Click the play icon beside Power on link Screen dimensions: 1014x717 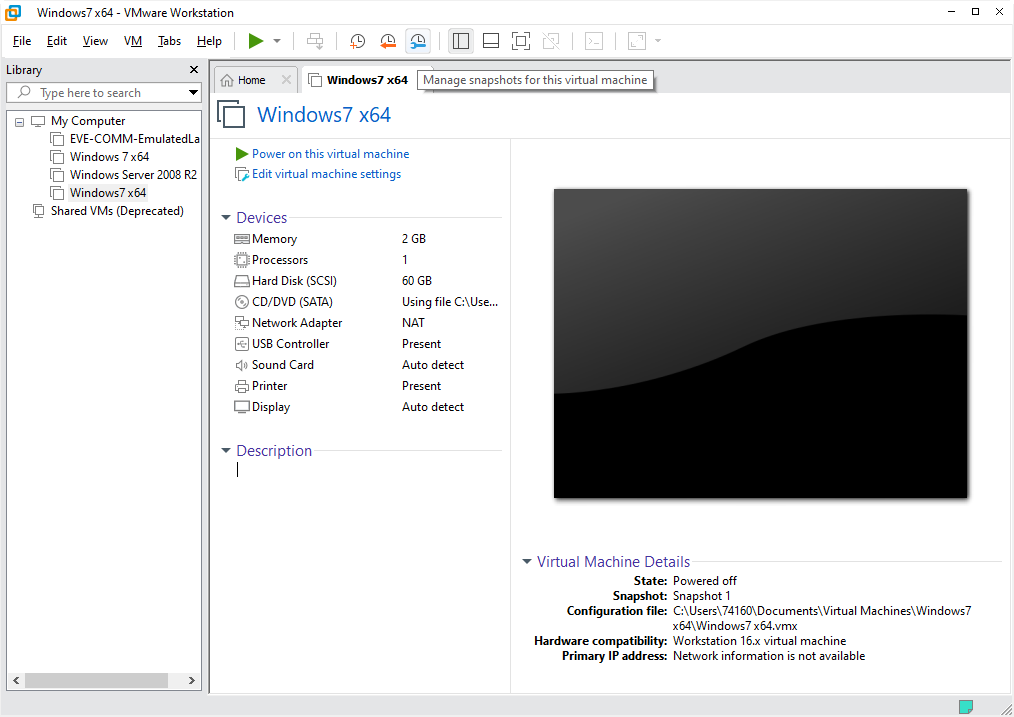pos(242,154)
